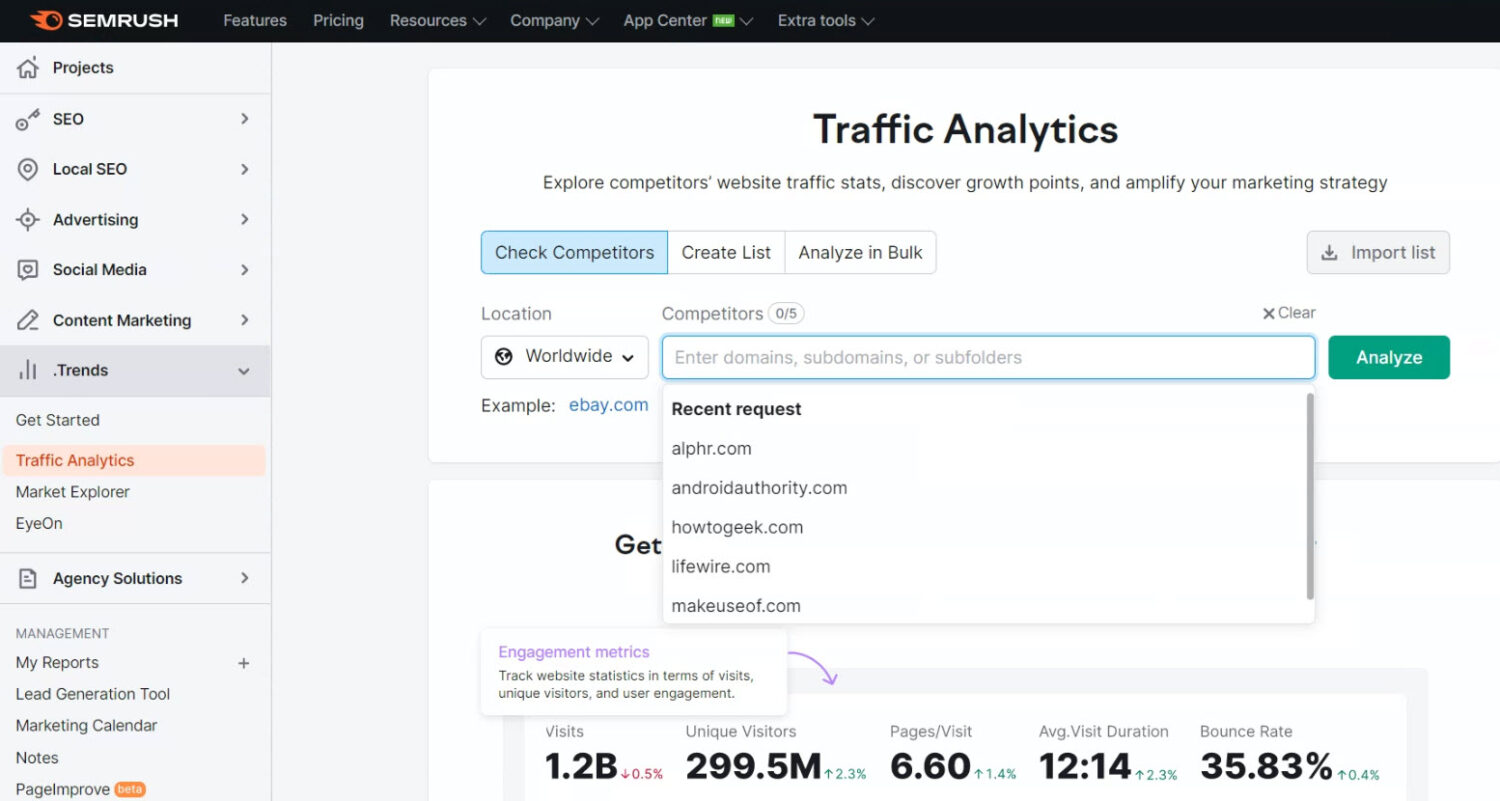Click the plus icon beside My Reports

coord(243,663)
